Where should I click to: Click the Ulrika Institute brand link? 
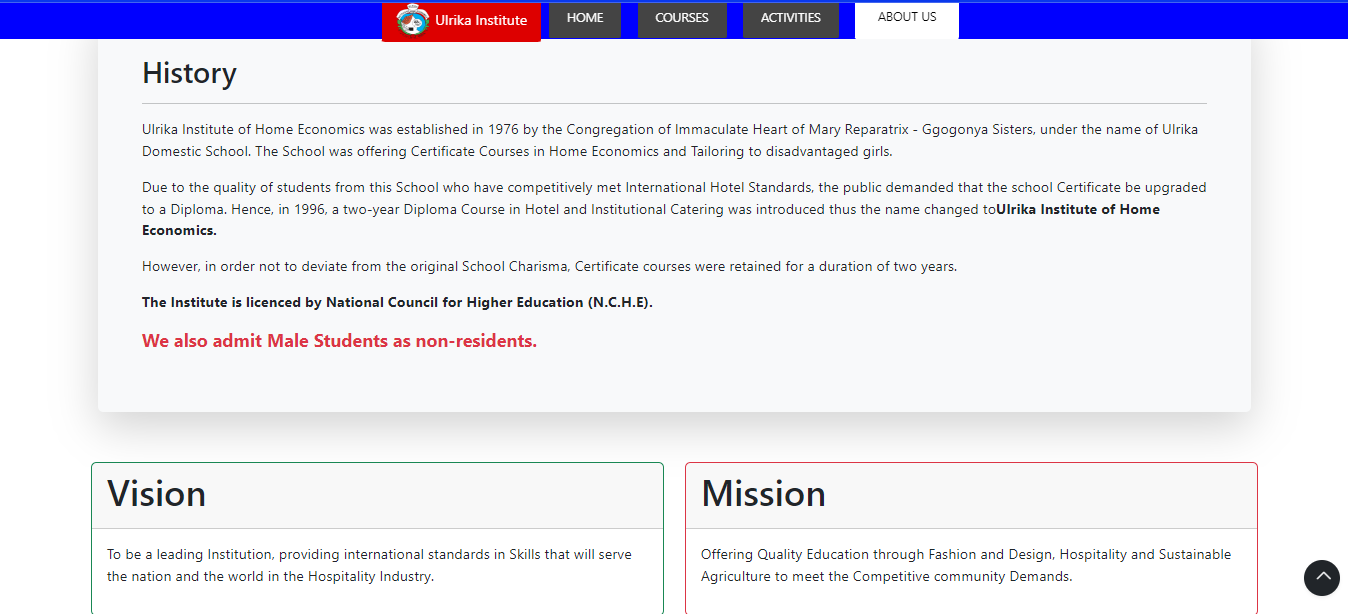(x=461, y=21)
